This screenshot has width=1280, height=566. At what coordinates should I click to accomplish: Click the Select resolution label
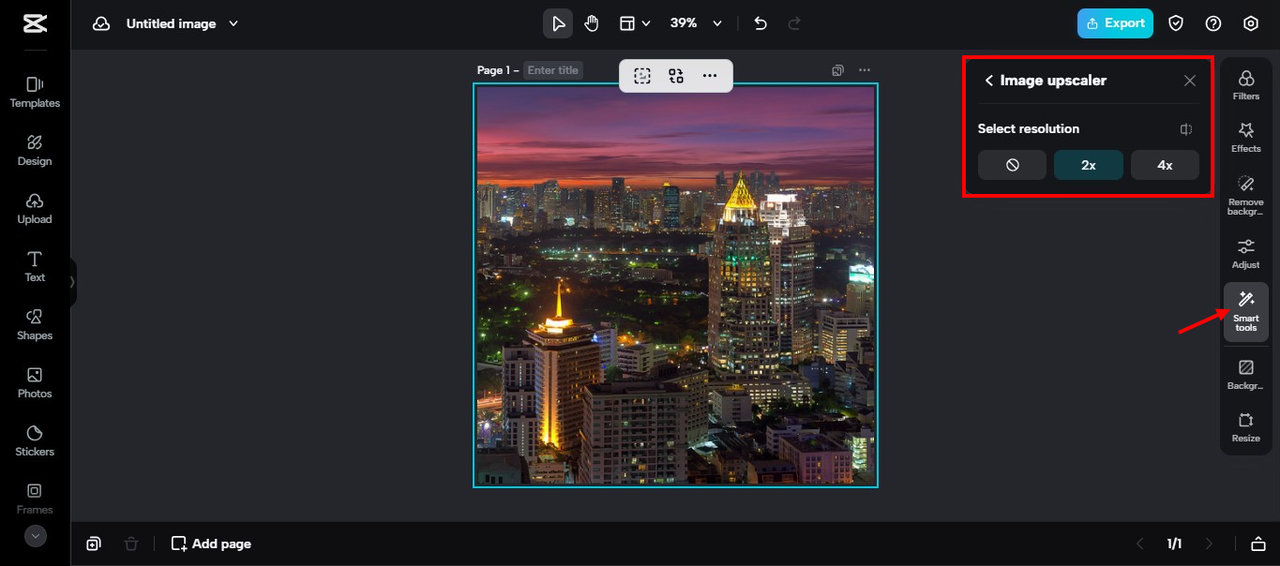tap(1028, 129)
